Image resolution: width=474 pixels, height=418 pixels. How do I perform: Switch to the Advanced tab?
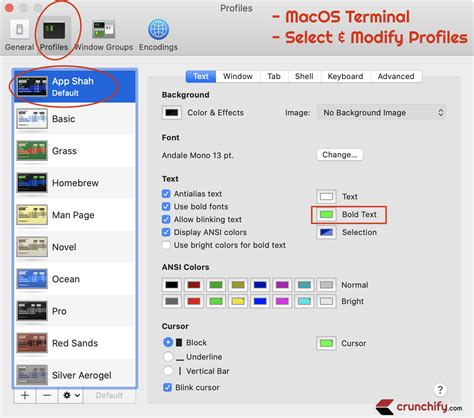pos(396,76)
